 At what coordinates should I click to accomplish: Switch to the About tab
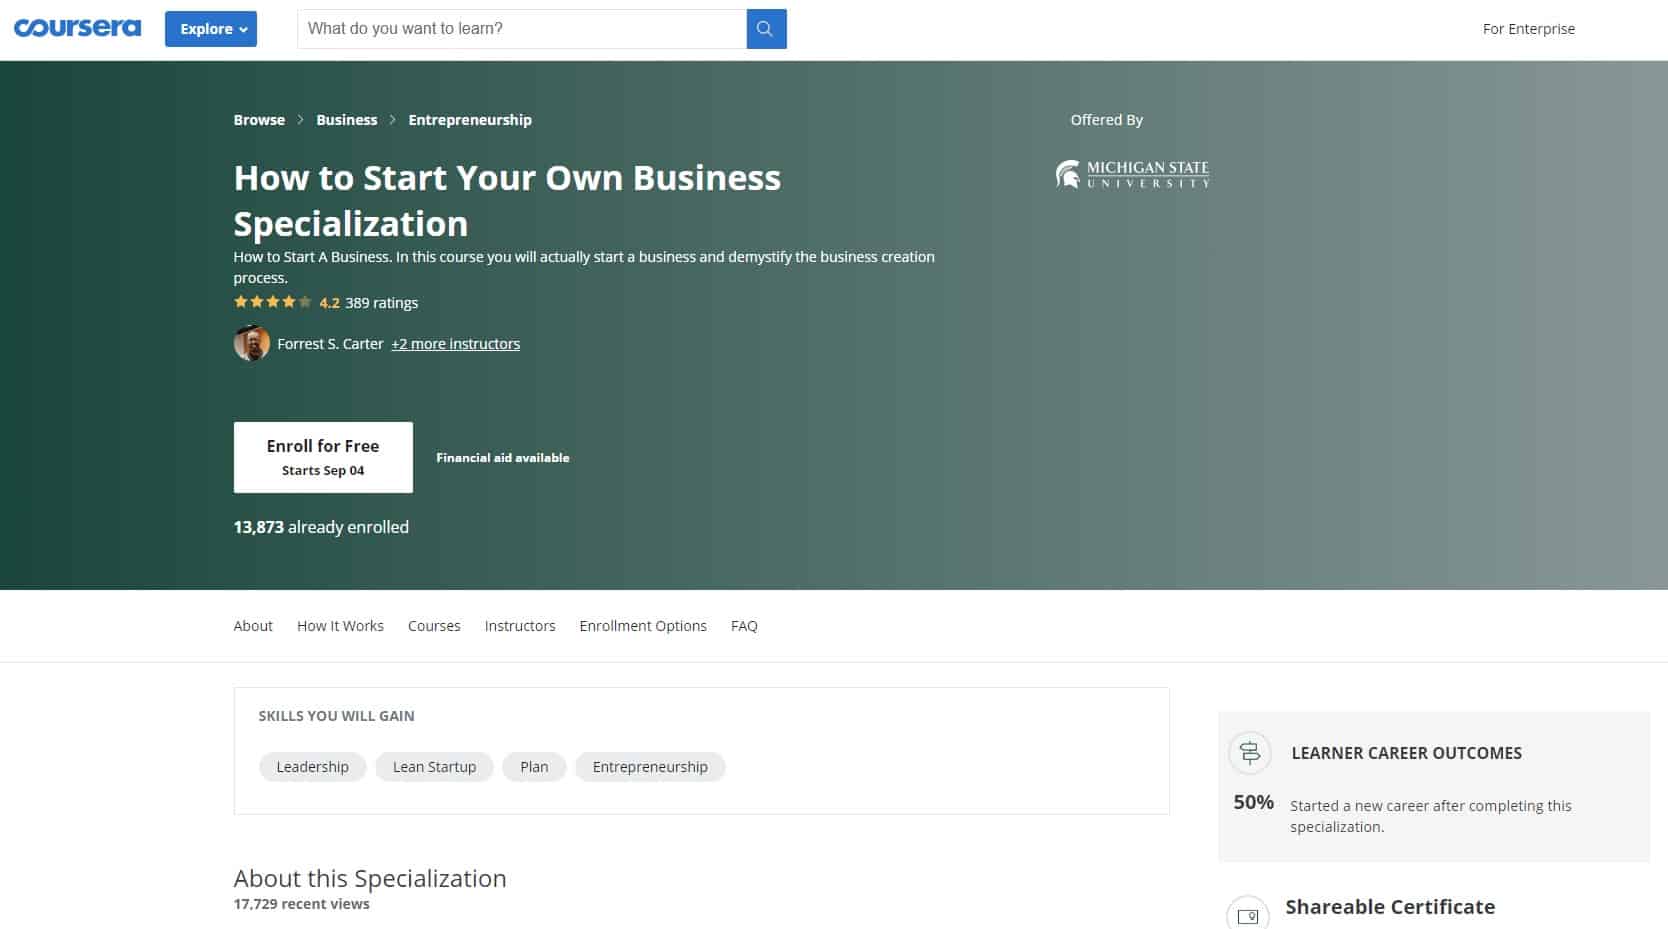253,626
